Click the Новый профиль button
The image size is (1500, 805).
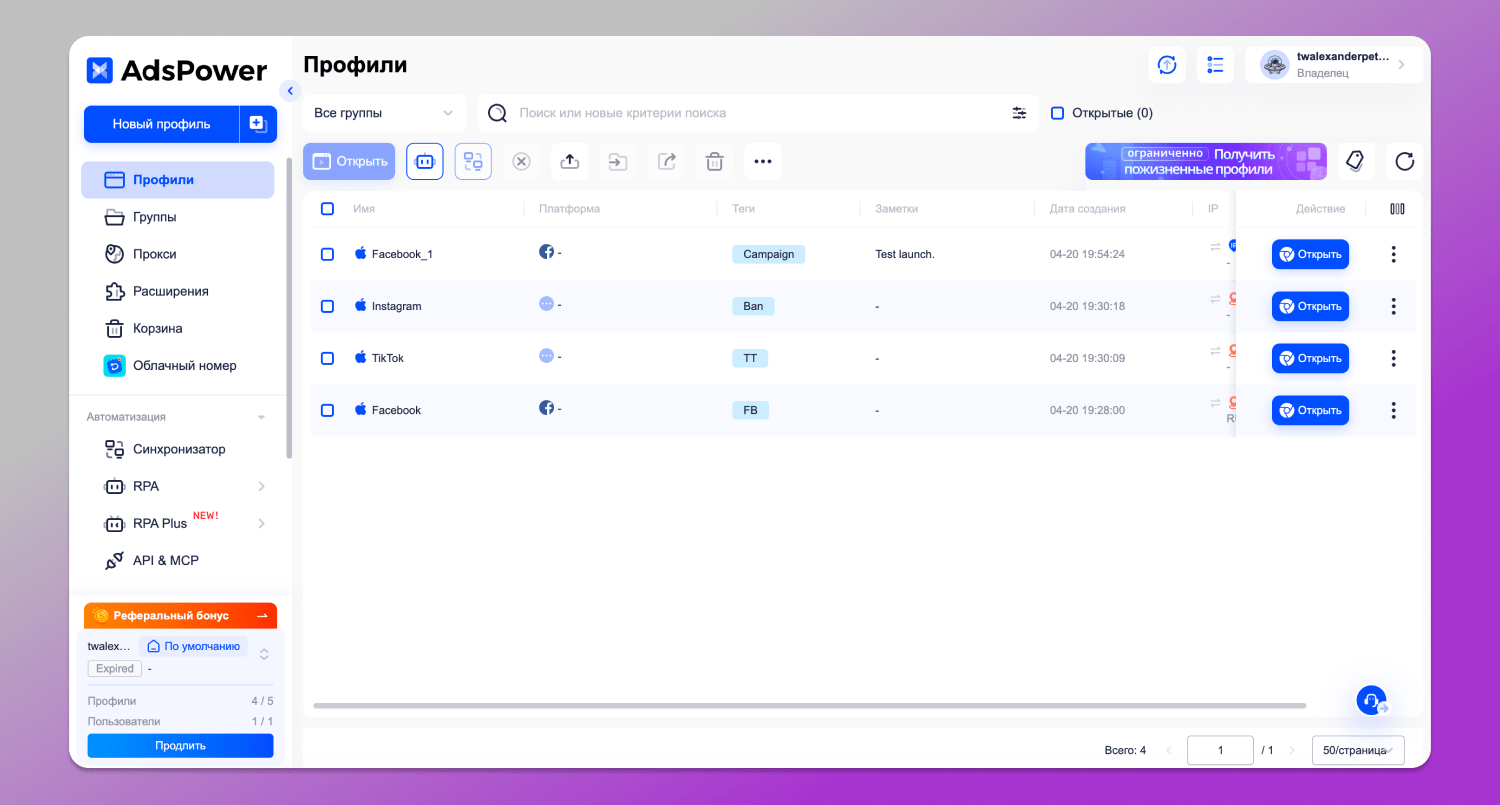coord(161,124)
